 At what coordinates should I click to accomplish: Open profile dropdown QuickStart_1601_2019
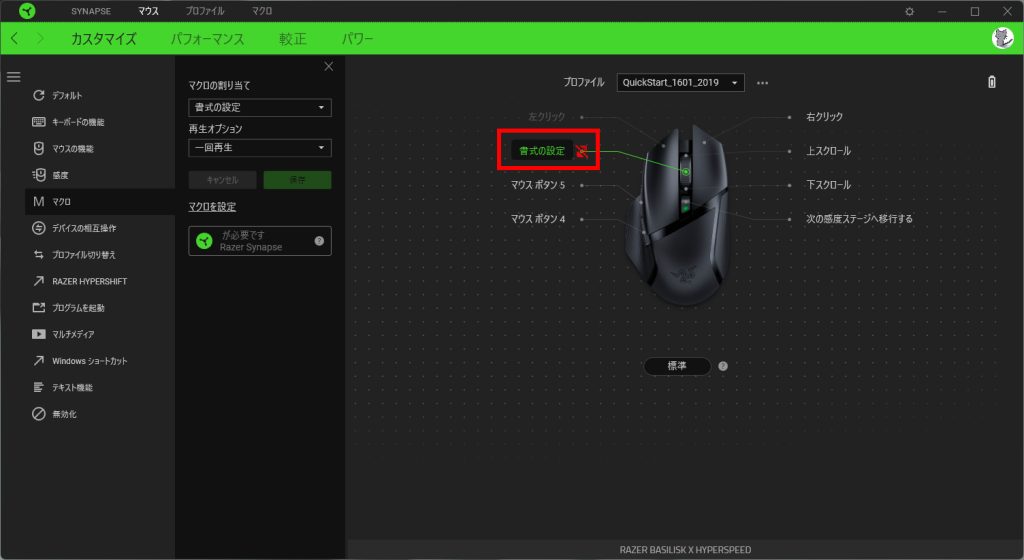(680, 83)
